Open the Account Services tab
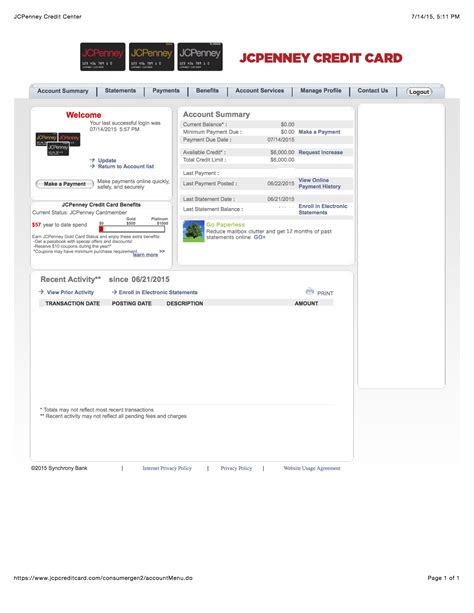 (260, 90)
